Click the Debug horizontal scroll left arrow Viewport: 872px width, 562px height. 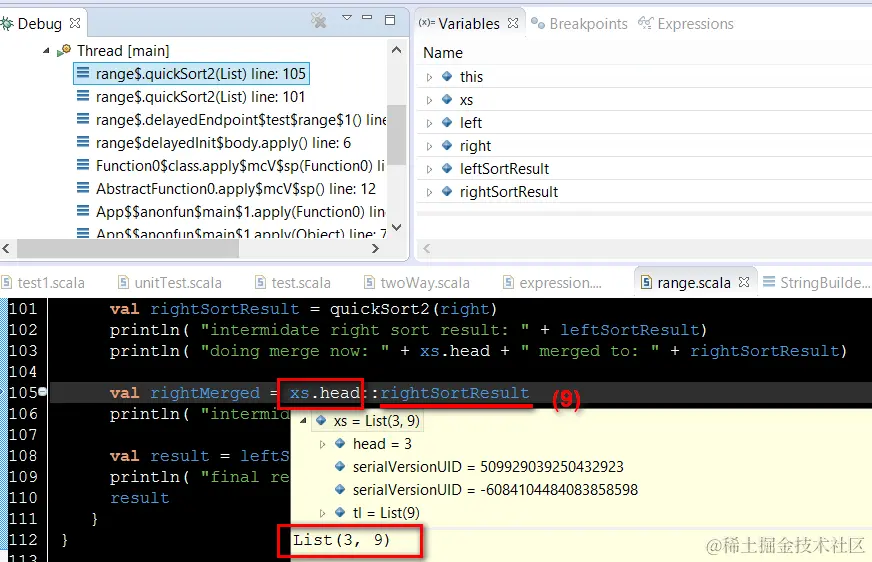[x=6, y=248]
